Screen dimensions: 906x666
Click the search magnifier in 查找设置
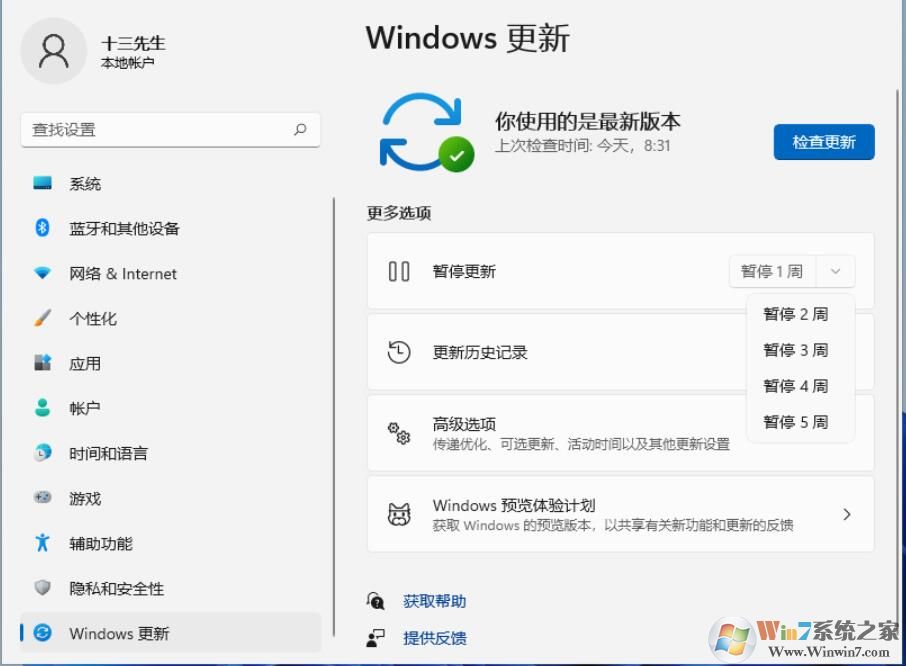[301, 129]
